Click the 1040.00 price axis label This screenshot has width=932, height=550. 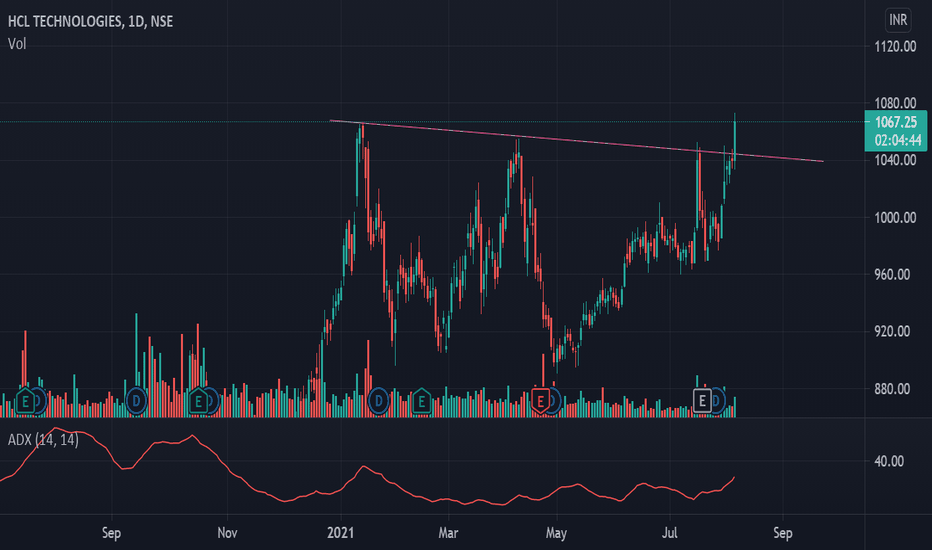pyautogui.click(x=895, y=160)
